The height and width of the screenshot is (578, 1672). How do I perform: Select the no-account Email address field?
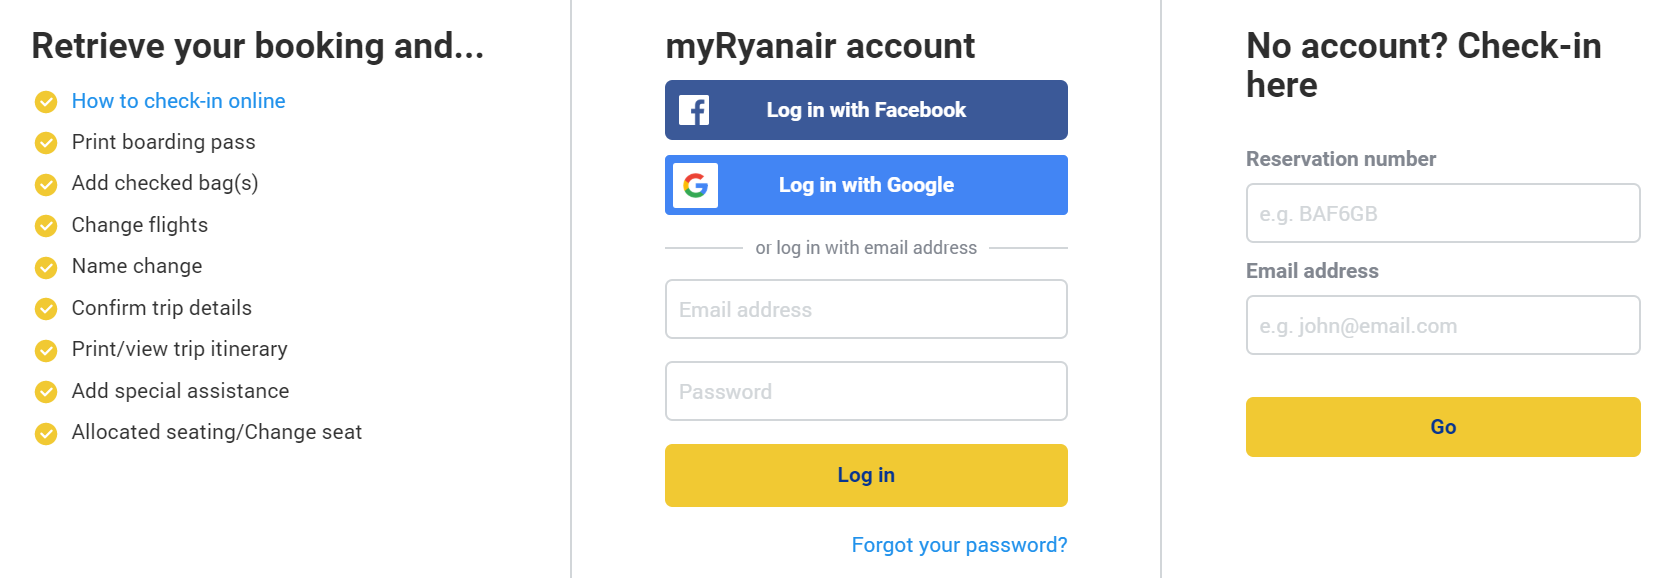[x=1443, y=325]
